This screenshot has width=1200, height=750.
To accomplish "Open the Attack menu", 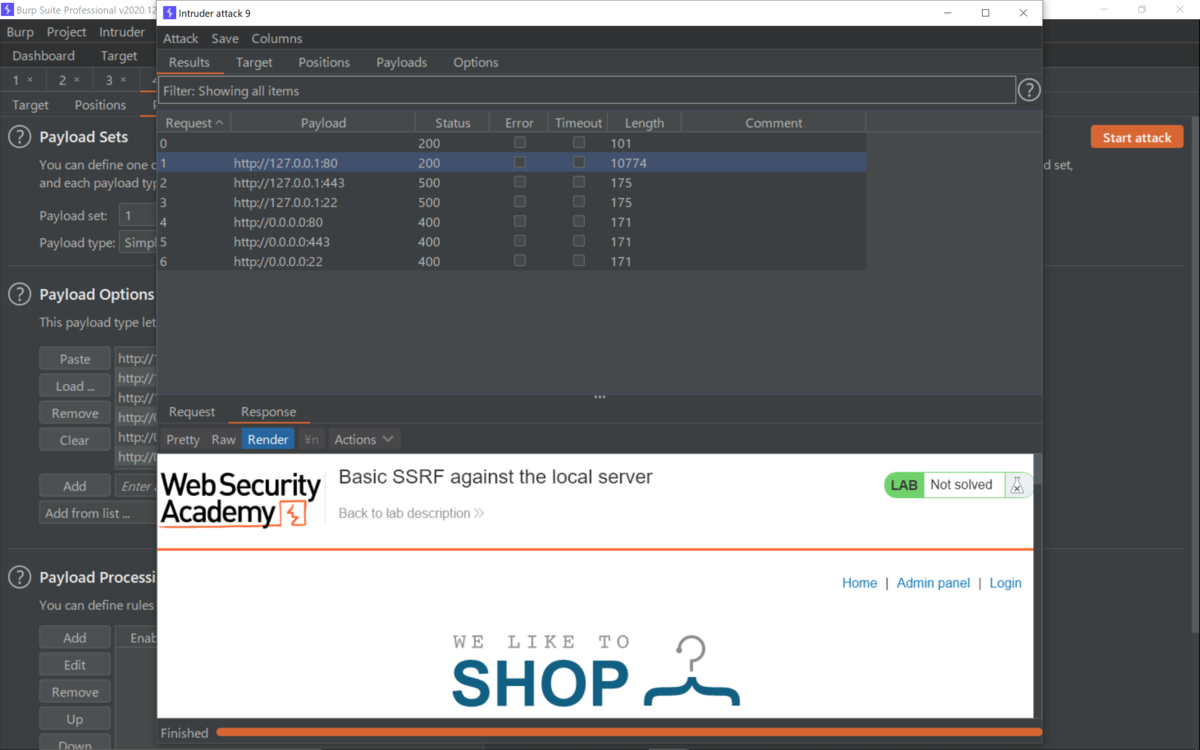I will pos(181,38).
